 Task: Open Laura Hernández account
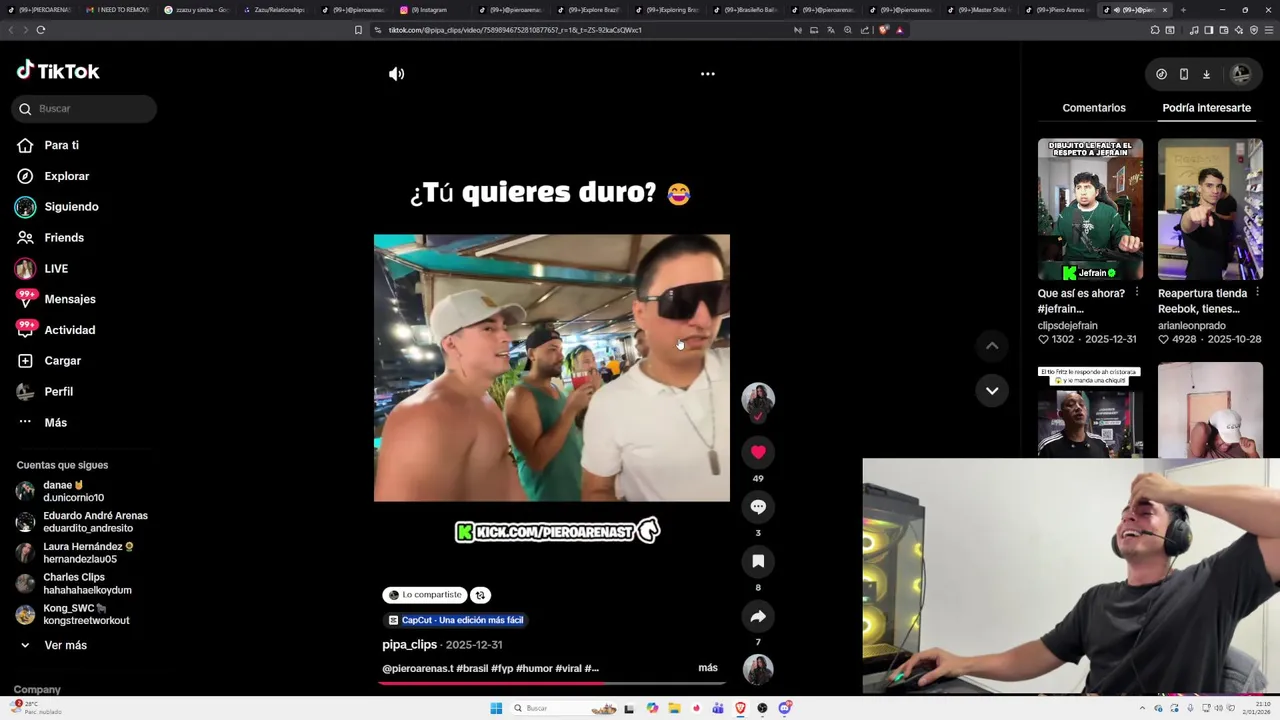click(x=75, y=553)
